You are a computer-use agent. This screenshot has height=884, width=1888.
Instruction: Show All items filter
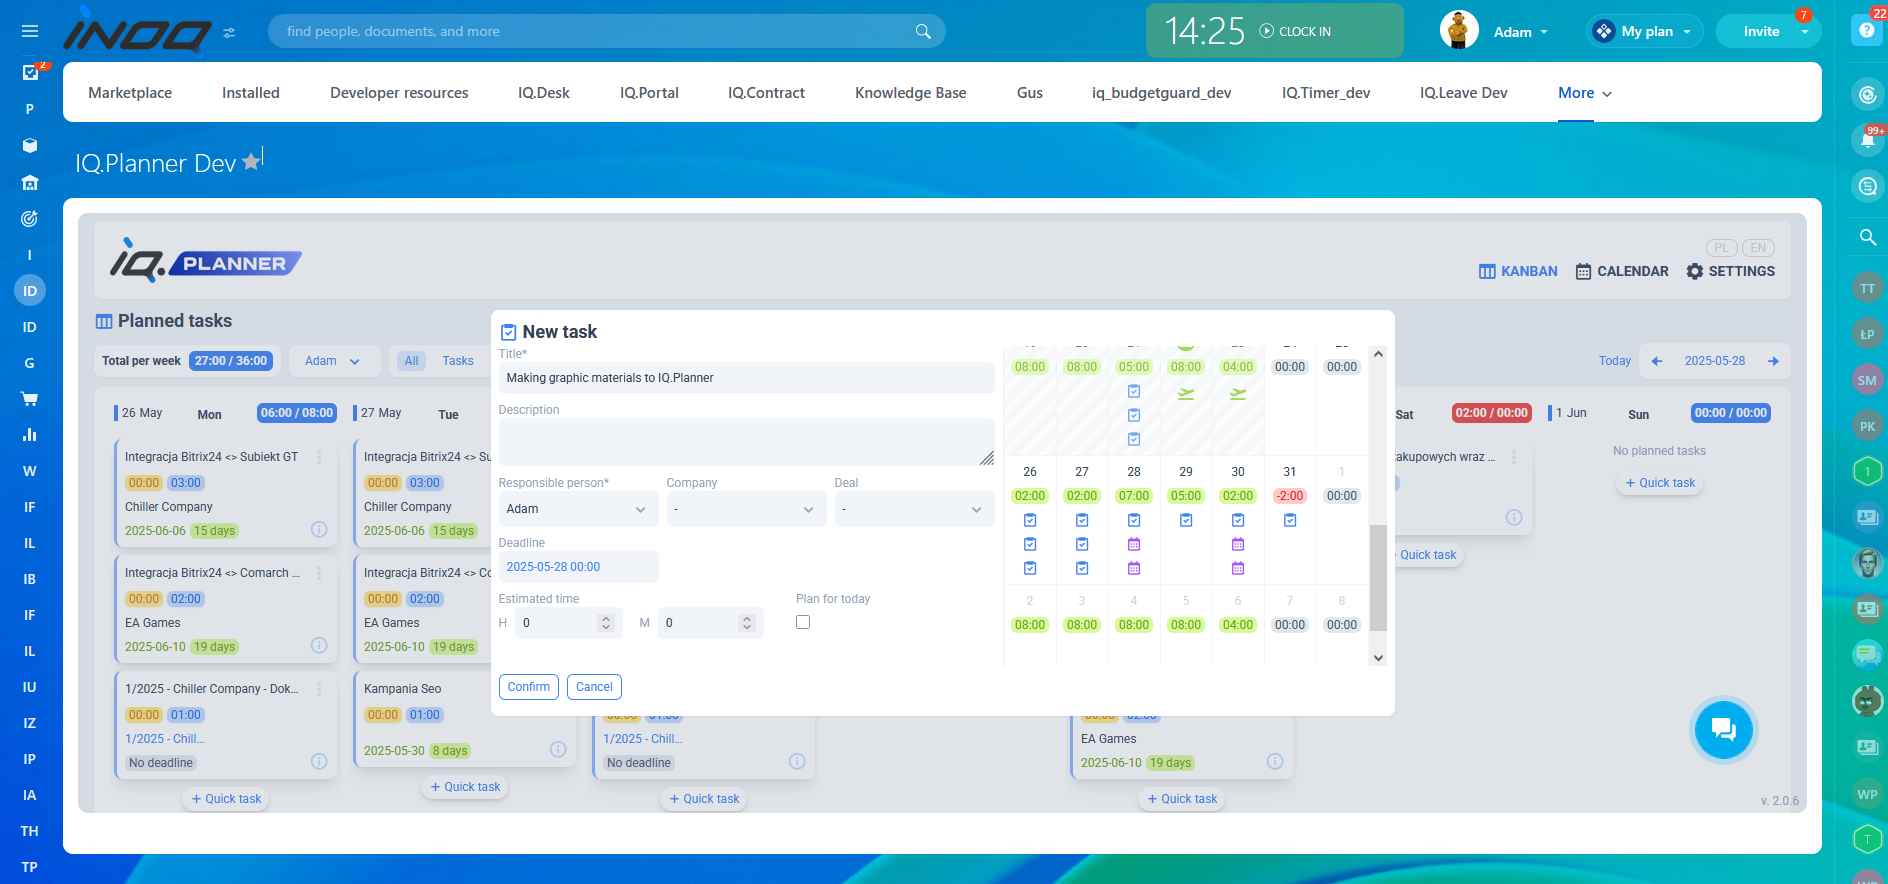[411, 361]
